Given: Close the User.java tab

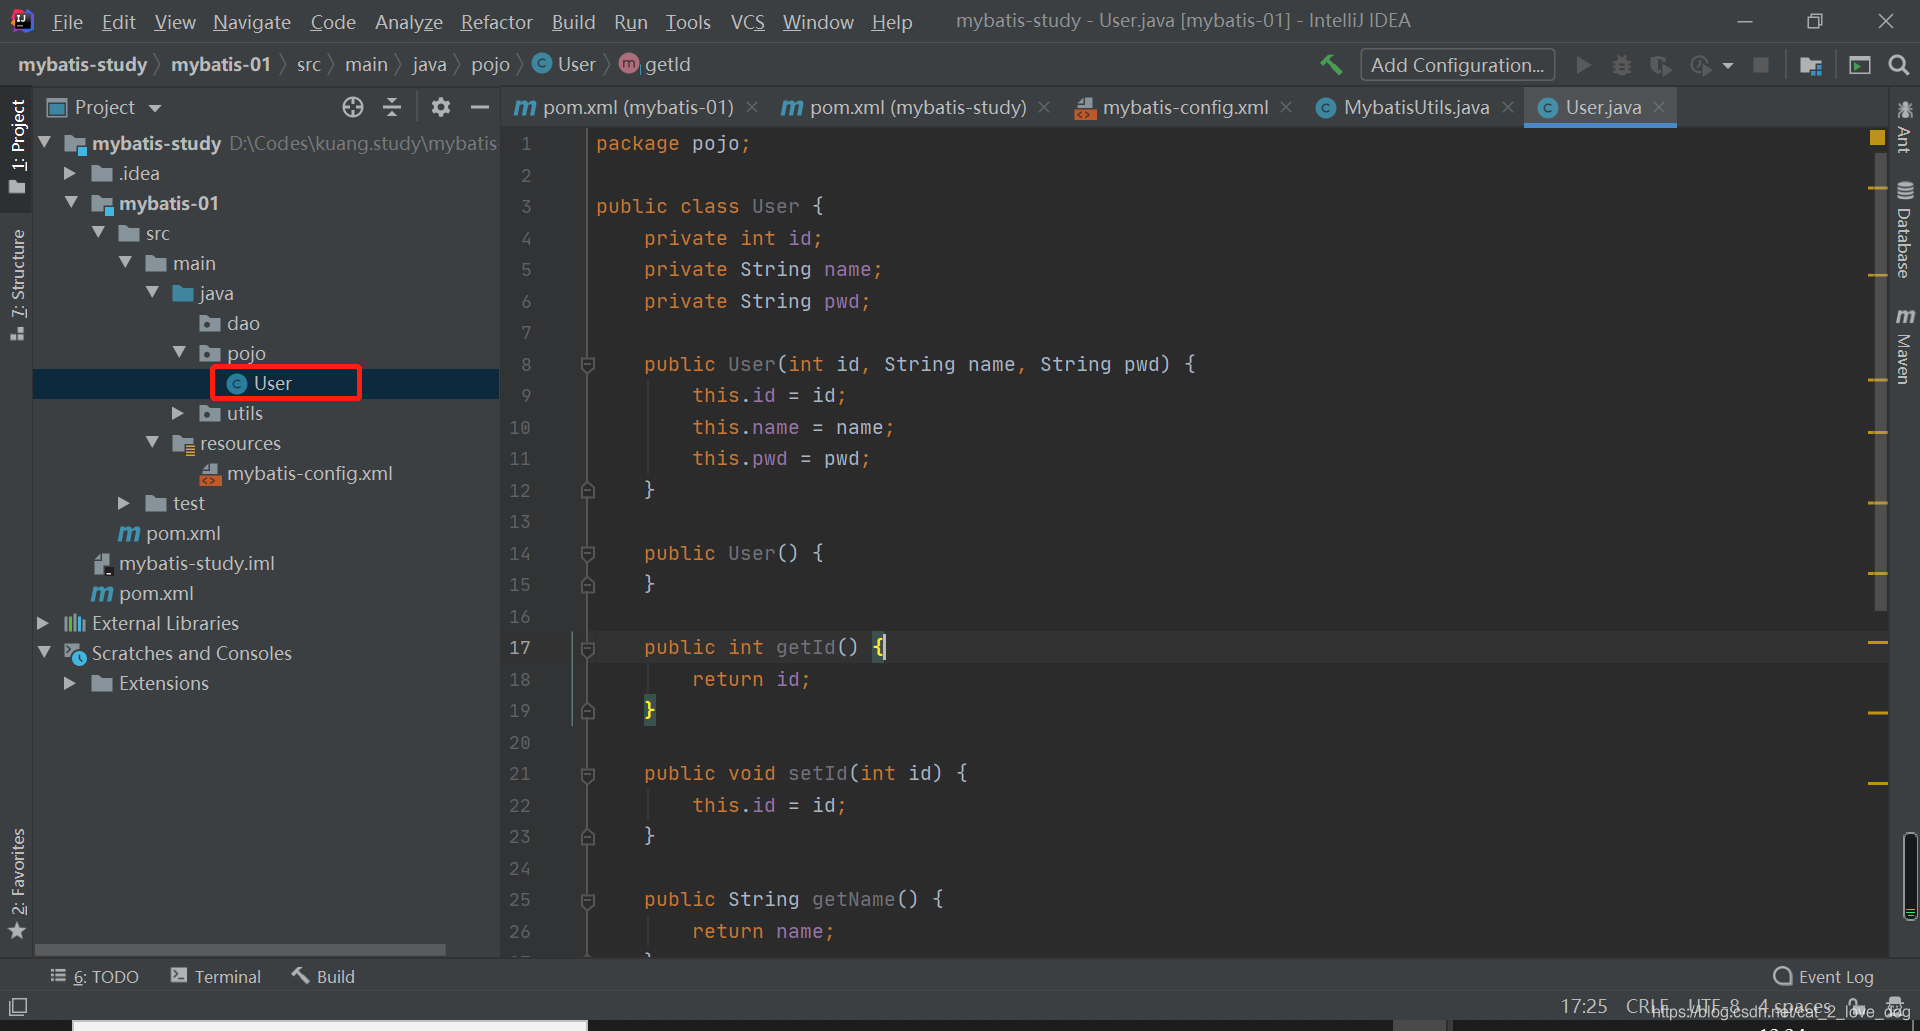Looking at the screenshot, I should coord(1659,107).
